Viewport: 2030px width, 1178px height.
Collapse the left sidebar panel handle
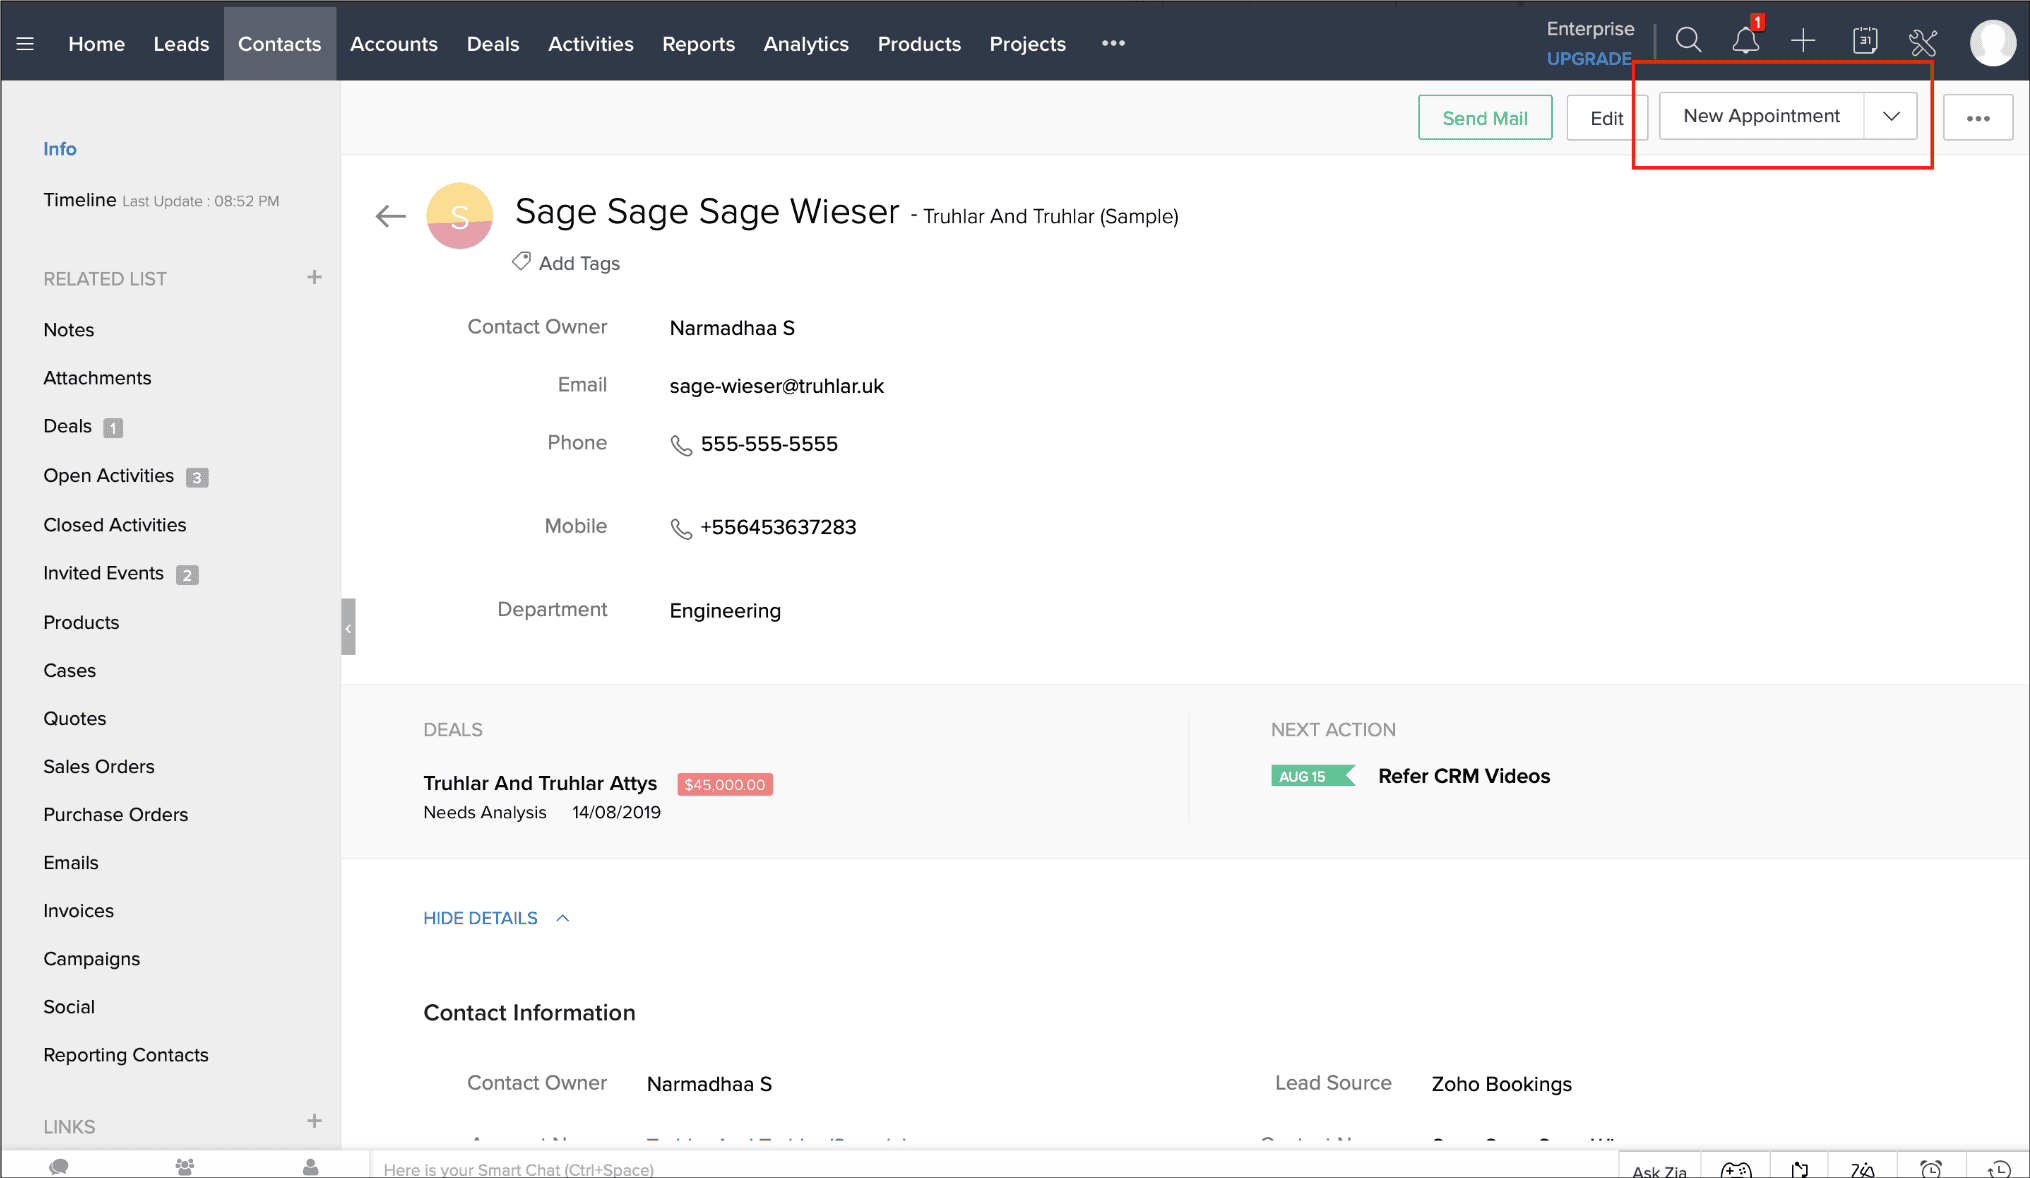348,627
